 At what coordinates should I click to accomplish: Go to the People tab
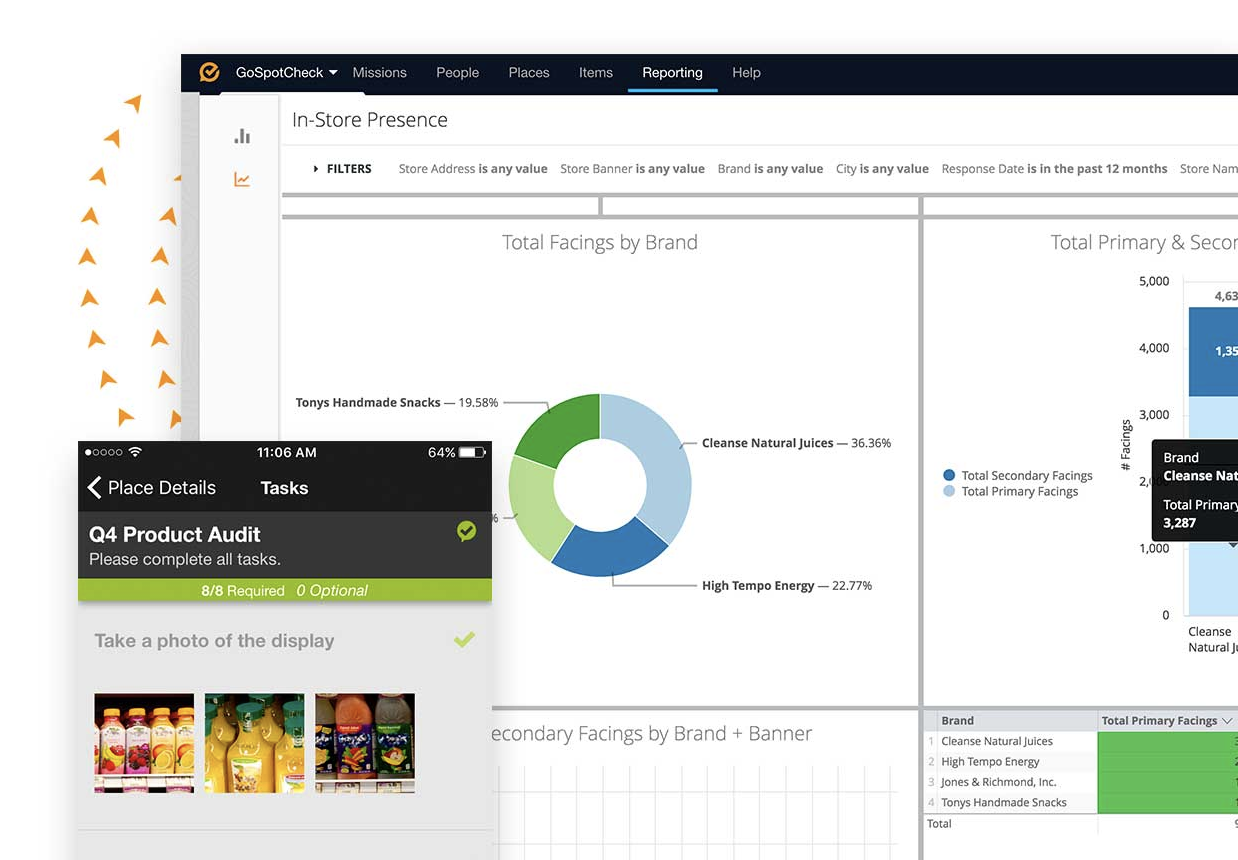point(458,73)
